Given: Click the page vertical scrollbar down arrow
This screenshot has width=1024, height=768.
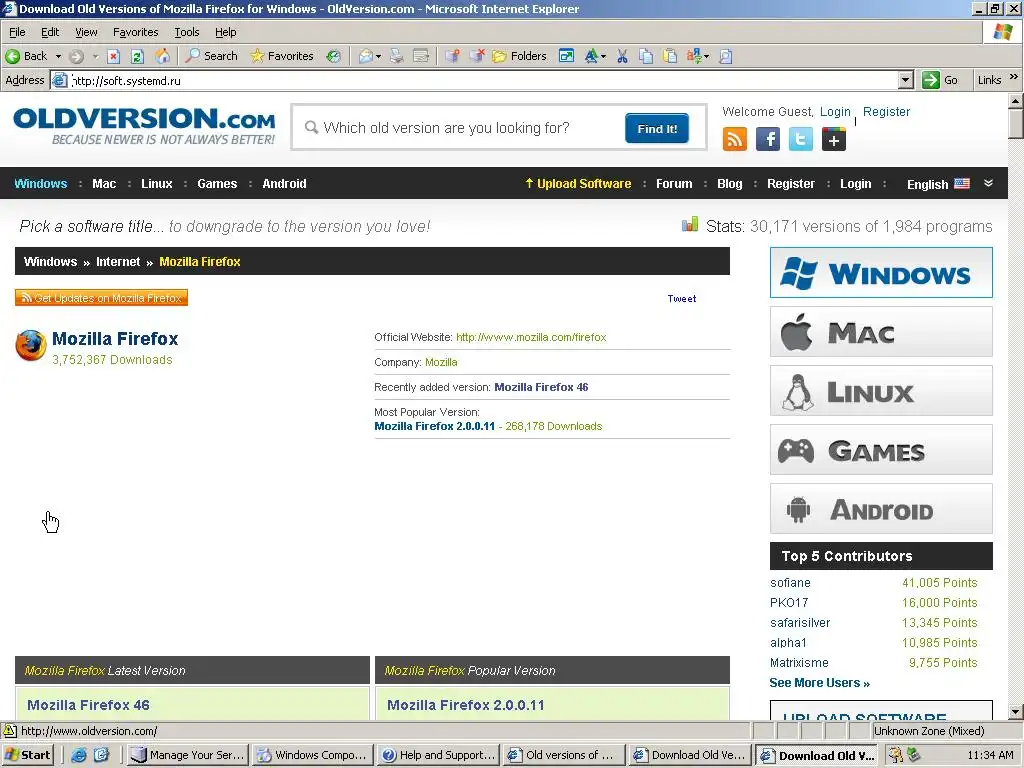Looking at the screenshot, I should (1016, 712).
